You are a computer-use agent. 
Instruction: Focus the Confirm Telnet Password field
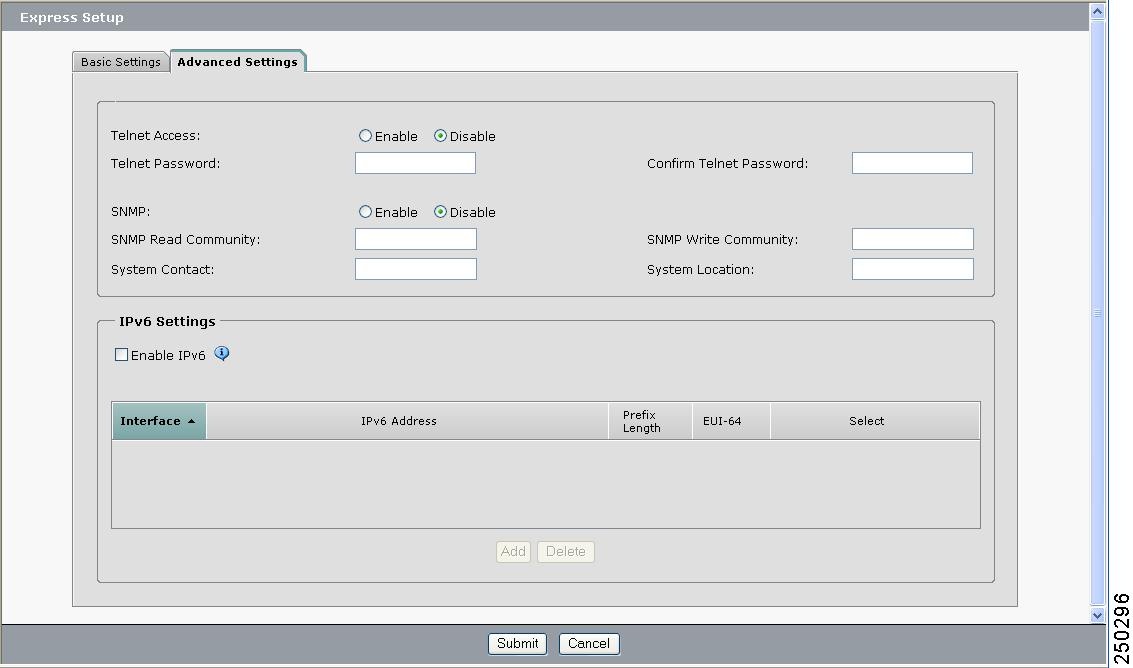coord(913,163)
